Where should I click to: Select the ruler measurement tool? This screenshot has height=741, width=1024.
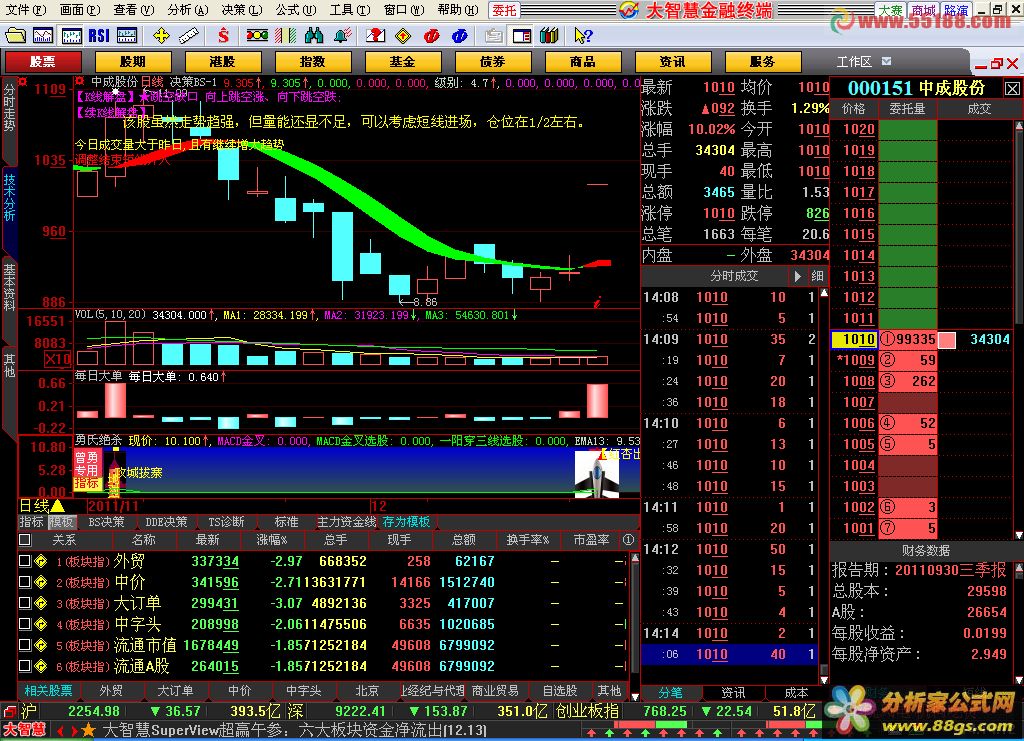[x=189, y=35]
